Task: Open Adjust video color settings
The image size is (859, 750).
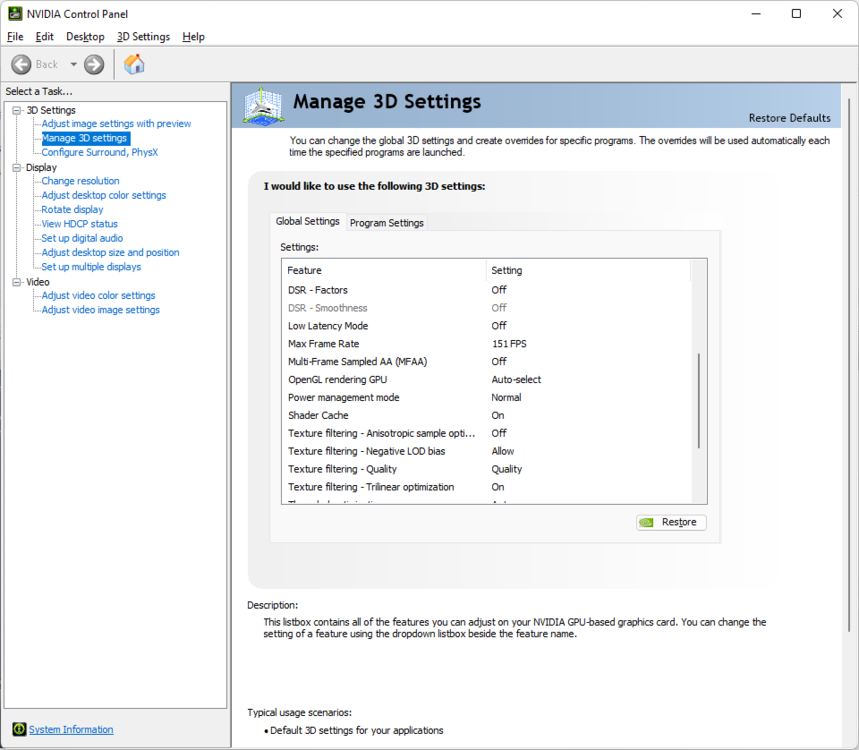Action: pyautogui.click(x=98, y=295)
